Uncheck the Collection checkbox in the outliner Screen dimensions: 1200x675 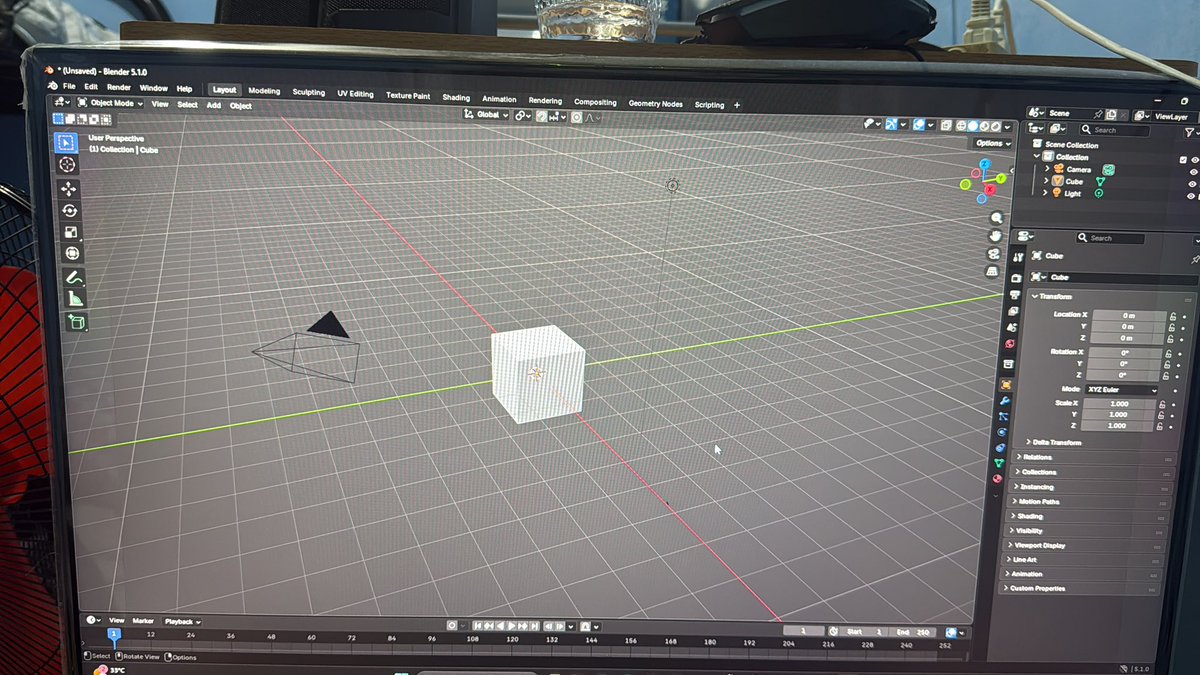1183,158
